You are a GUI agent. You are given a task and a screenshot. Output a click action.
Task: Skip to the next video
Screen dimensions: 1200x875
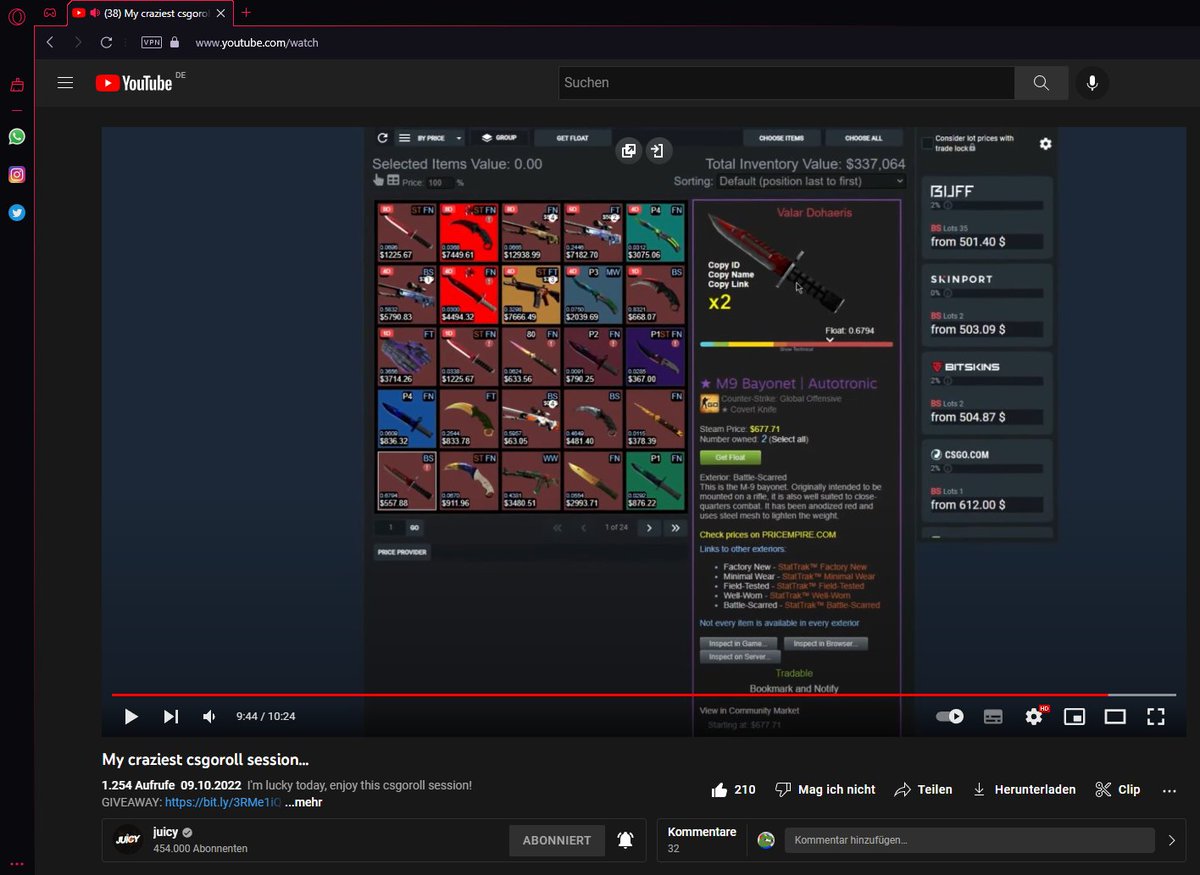171,716
